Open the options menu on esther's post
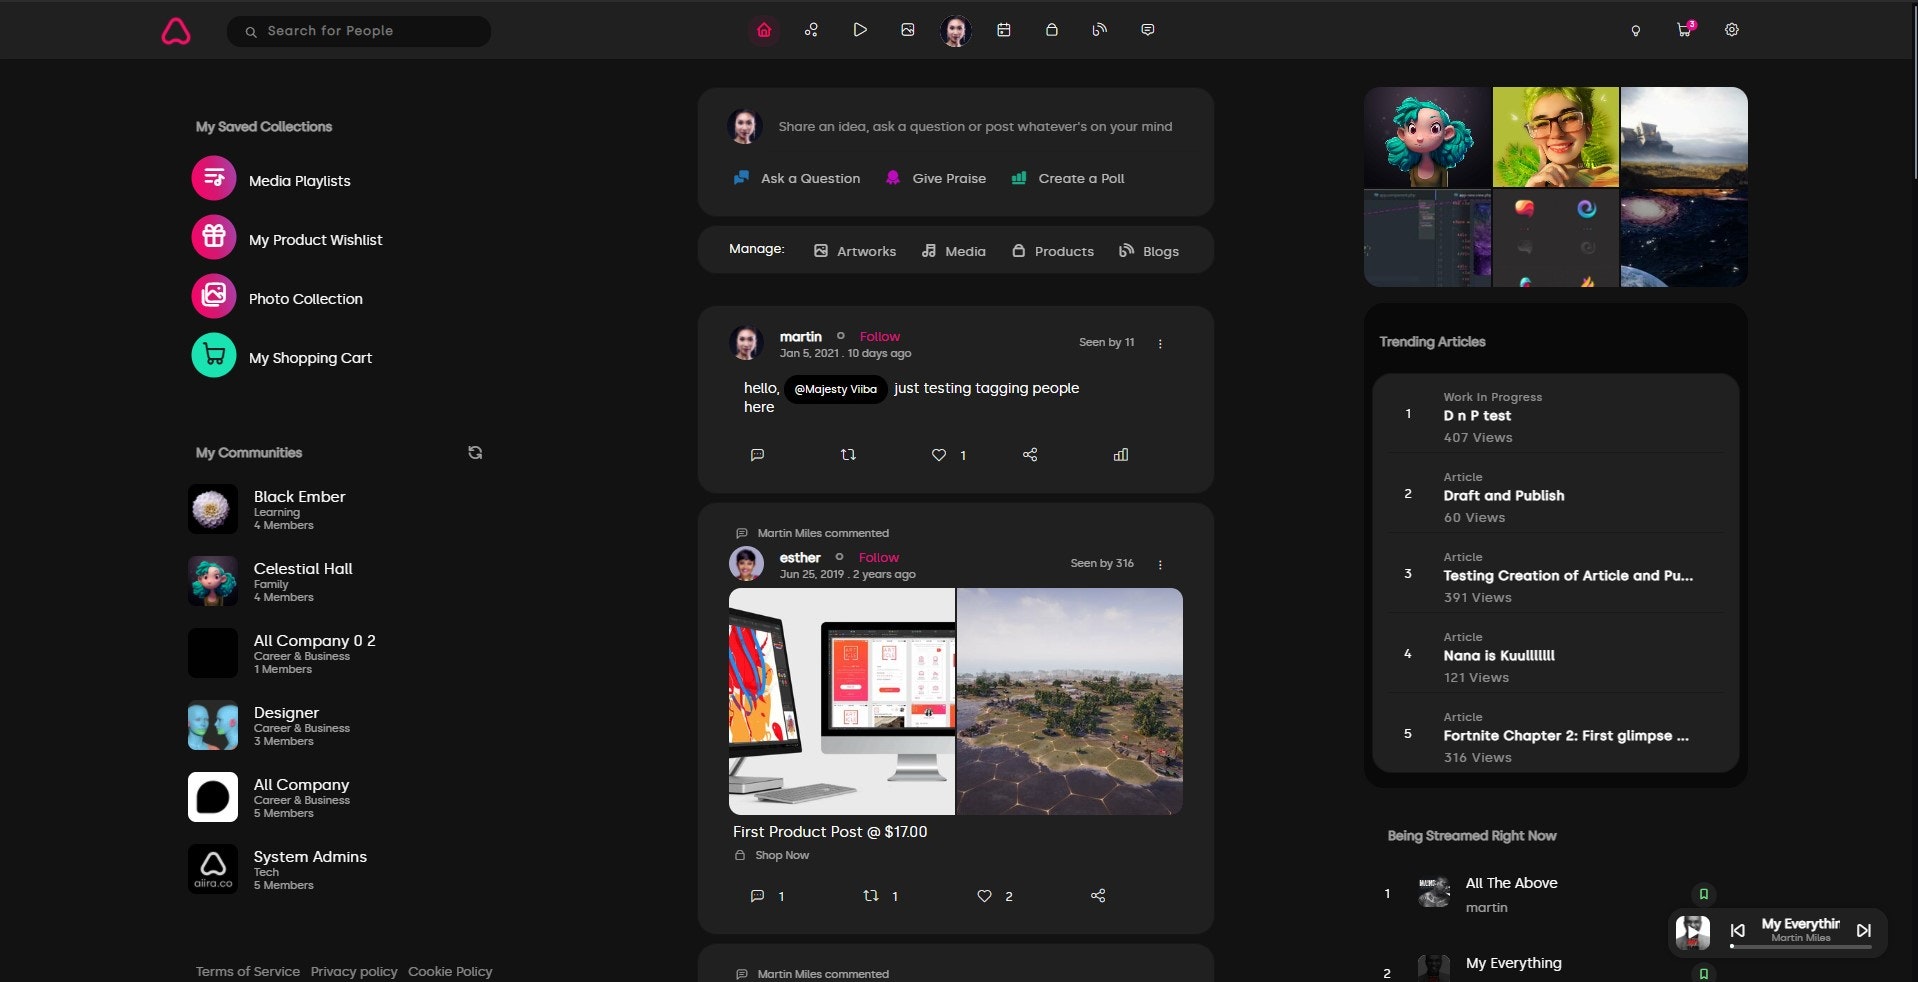Viewport: 1918px width, 982px height. pos(1160,563)
